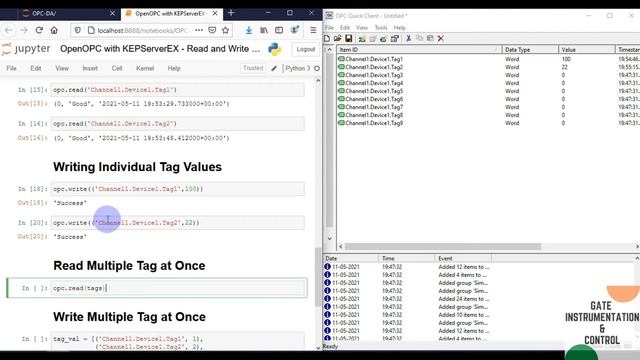Open Quick Client File menu
640x360 pixels.
pyautogui.click(x=329, y=27)
